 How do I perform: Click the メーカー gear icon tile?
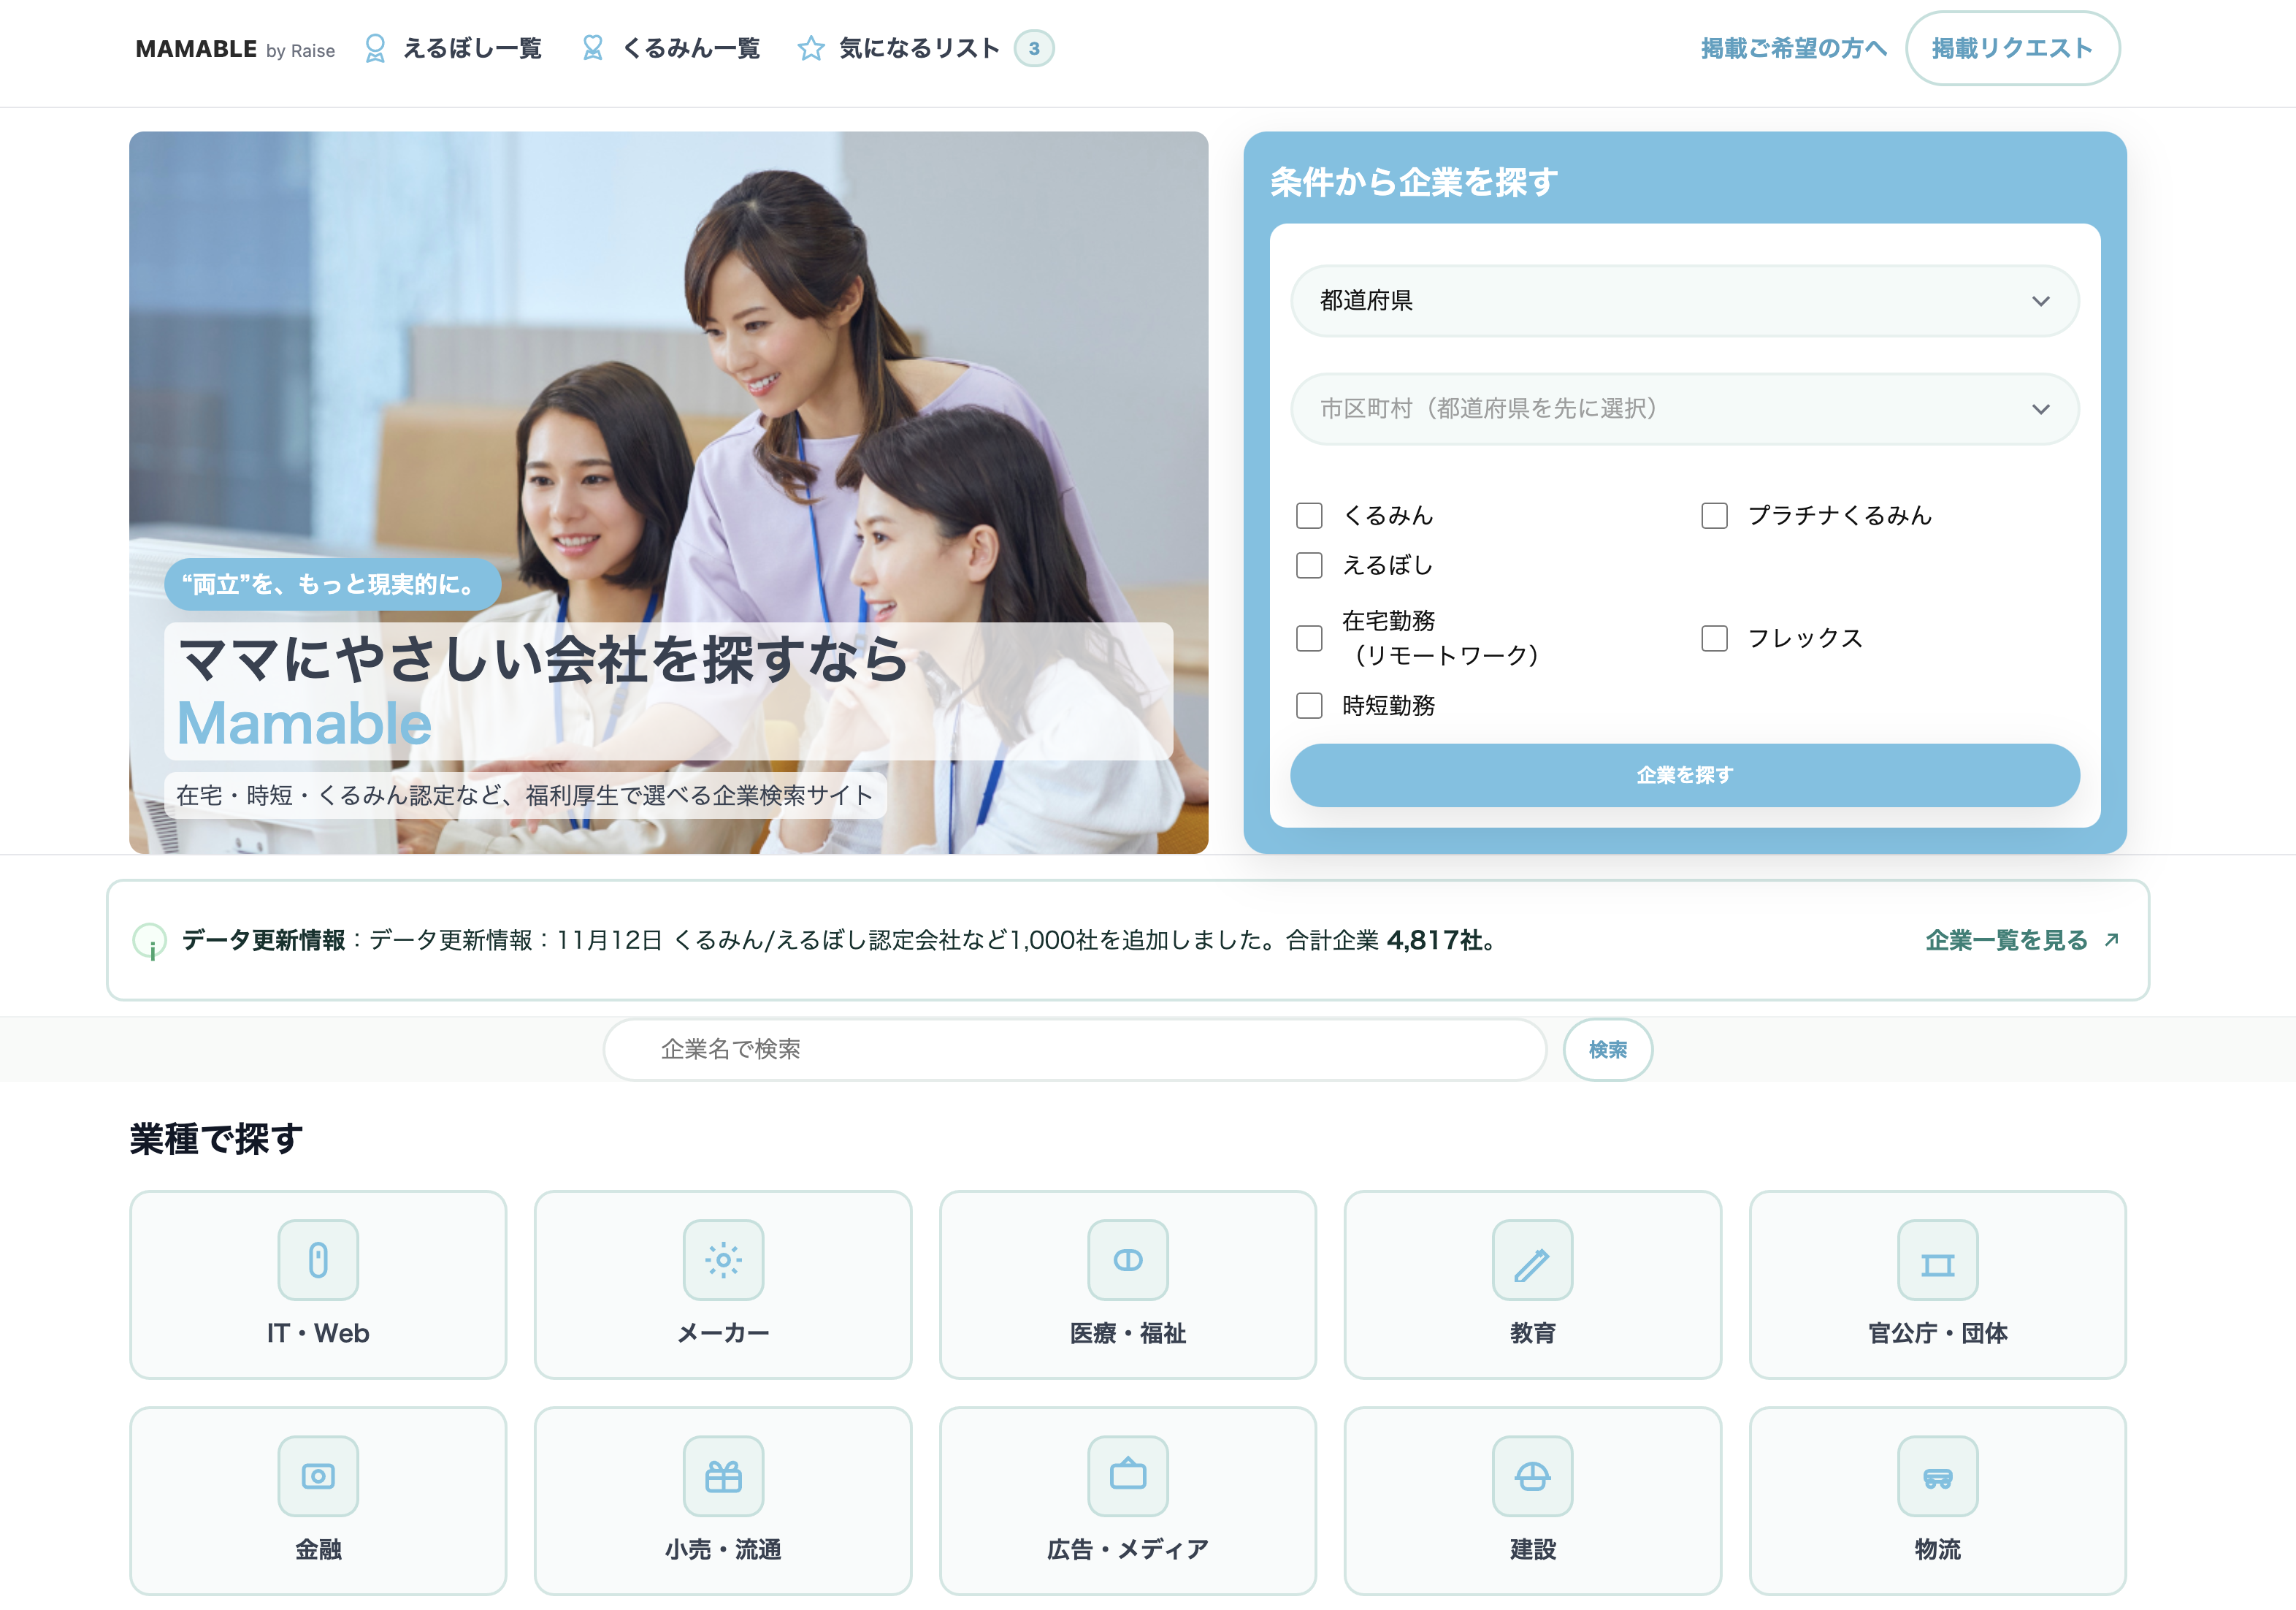tap(723, 1259)
